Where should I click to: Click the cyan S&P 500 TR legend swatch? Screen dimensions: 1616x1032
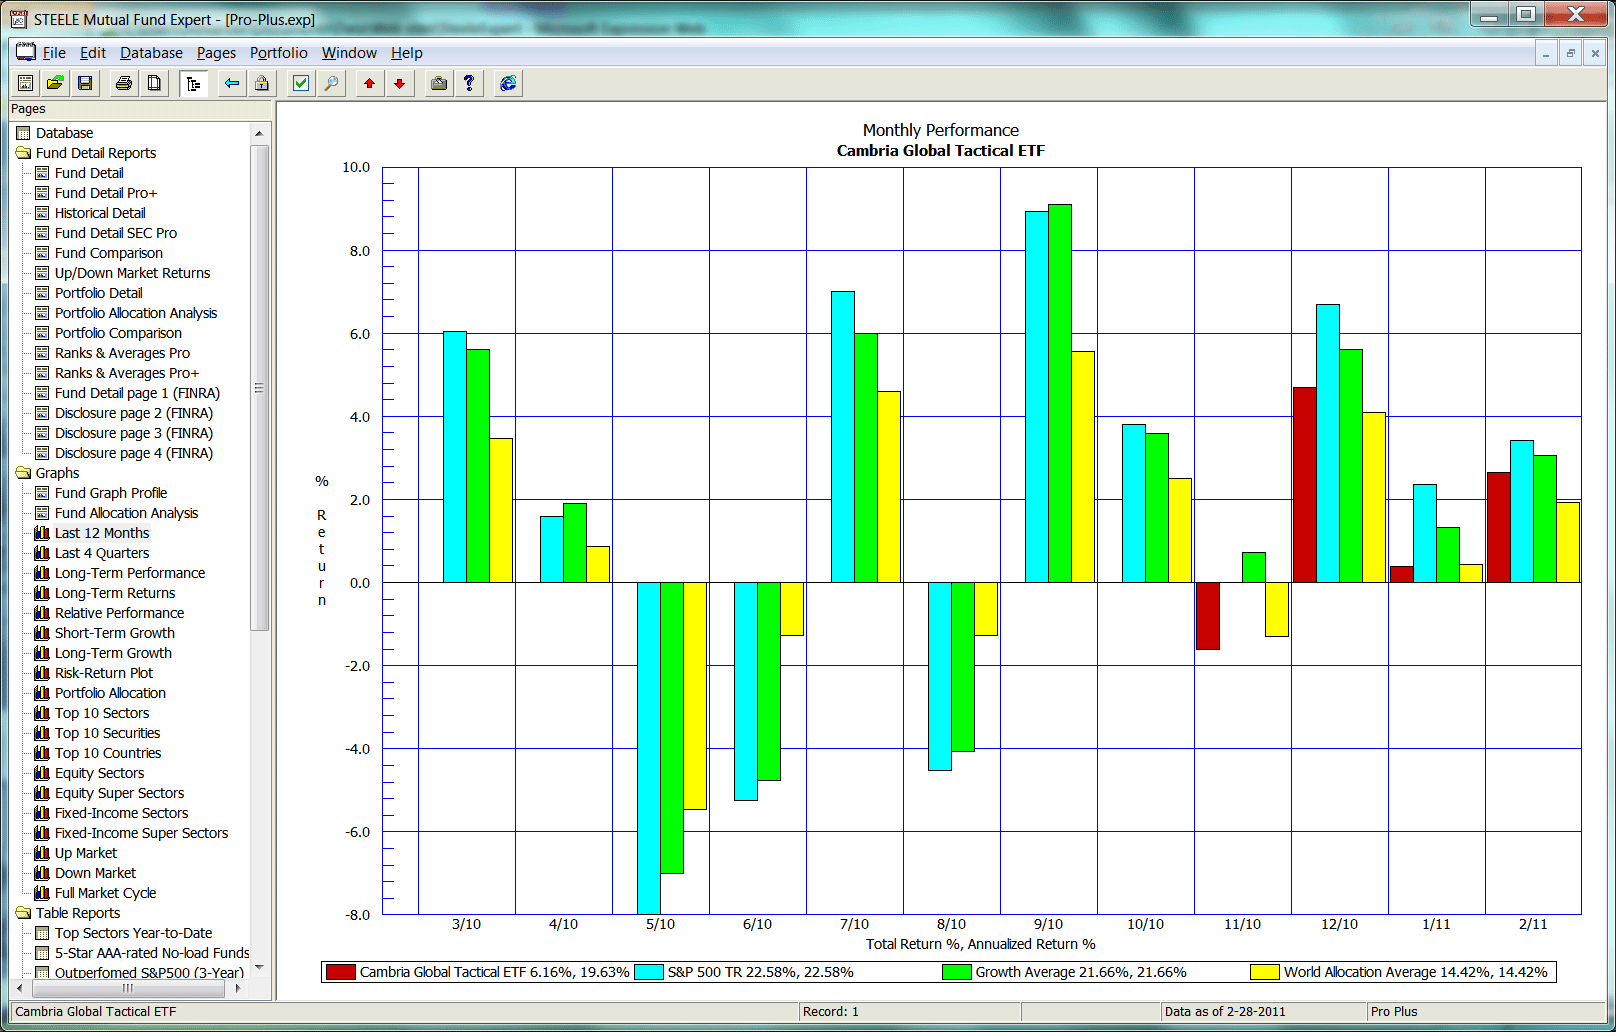(649, 972)
